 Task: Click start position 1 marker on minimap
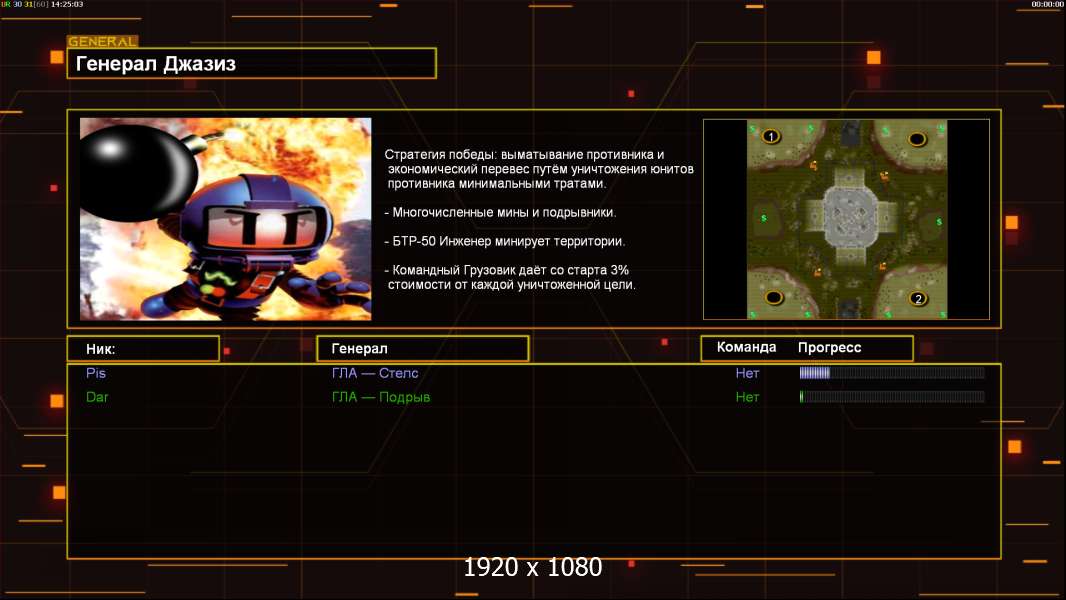(770, 137)
